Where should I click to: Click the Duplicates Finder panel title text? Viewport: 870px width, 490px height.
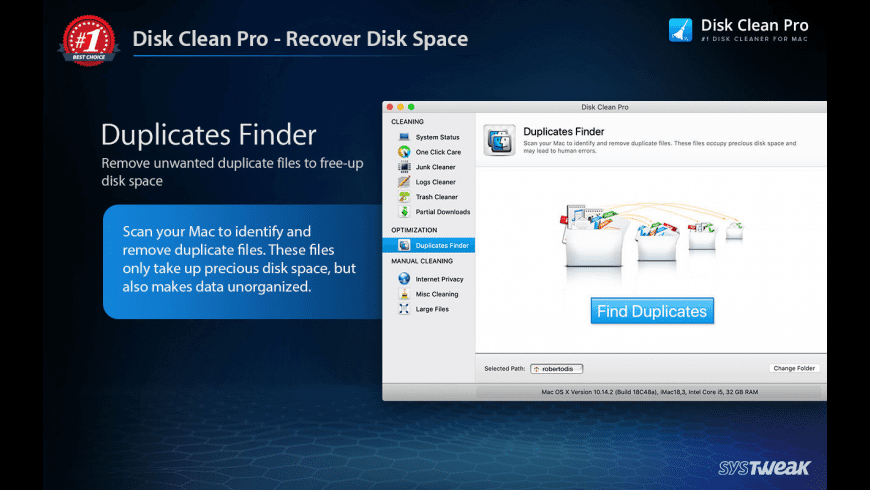tap(564, 132)
